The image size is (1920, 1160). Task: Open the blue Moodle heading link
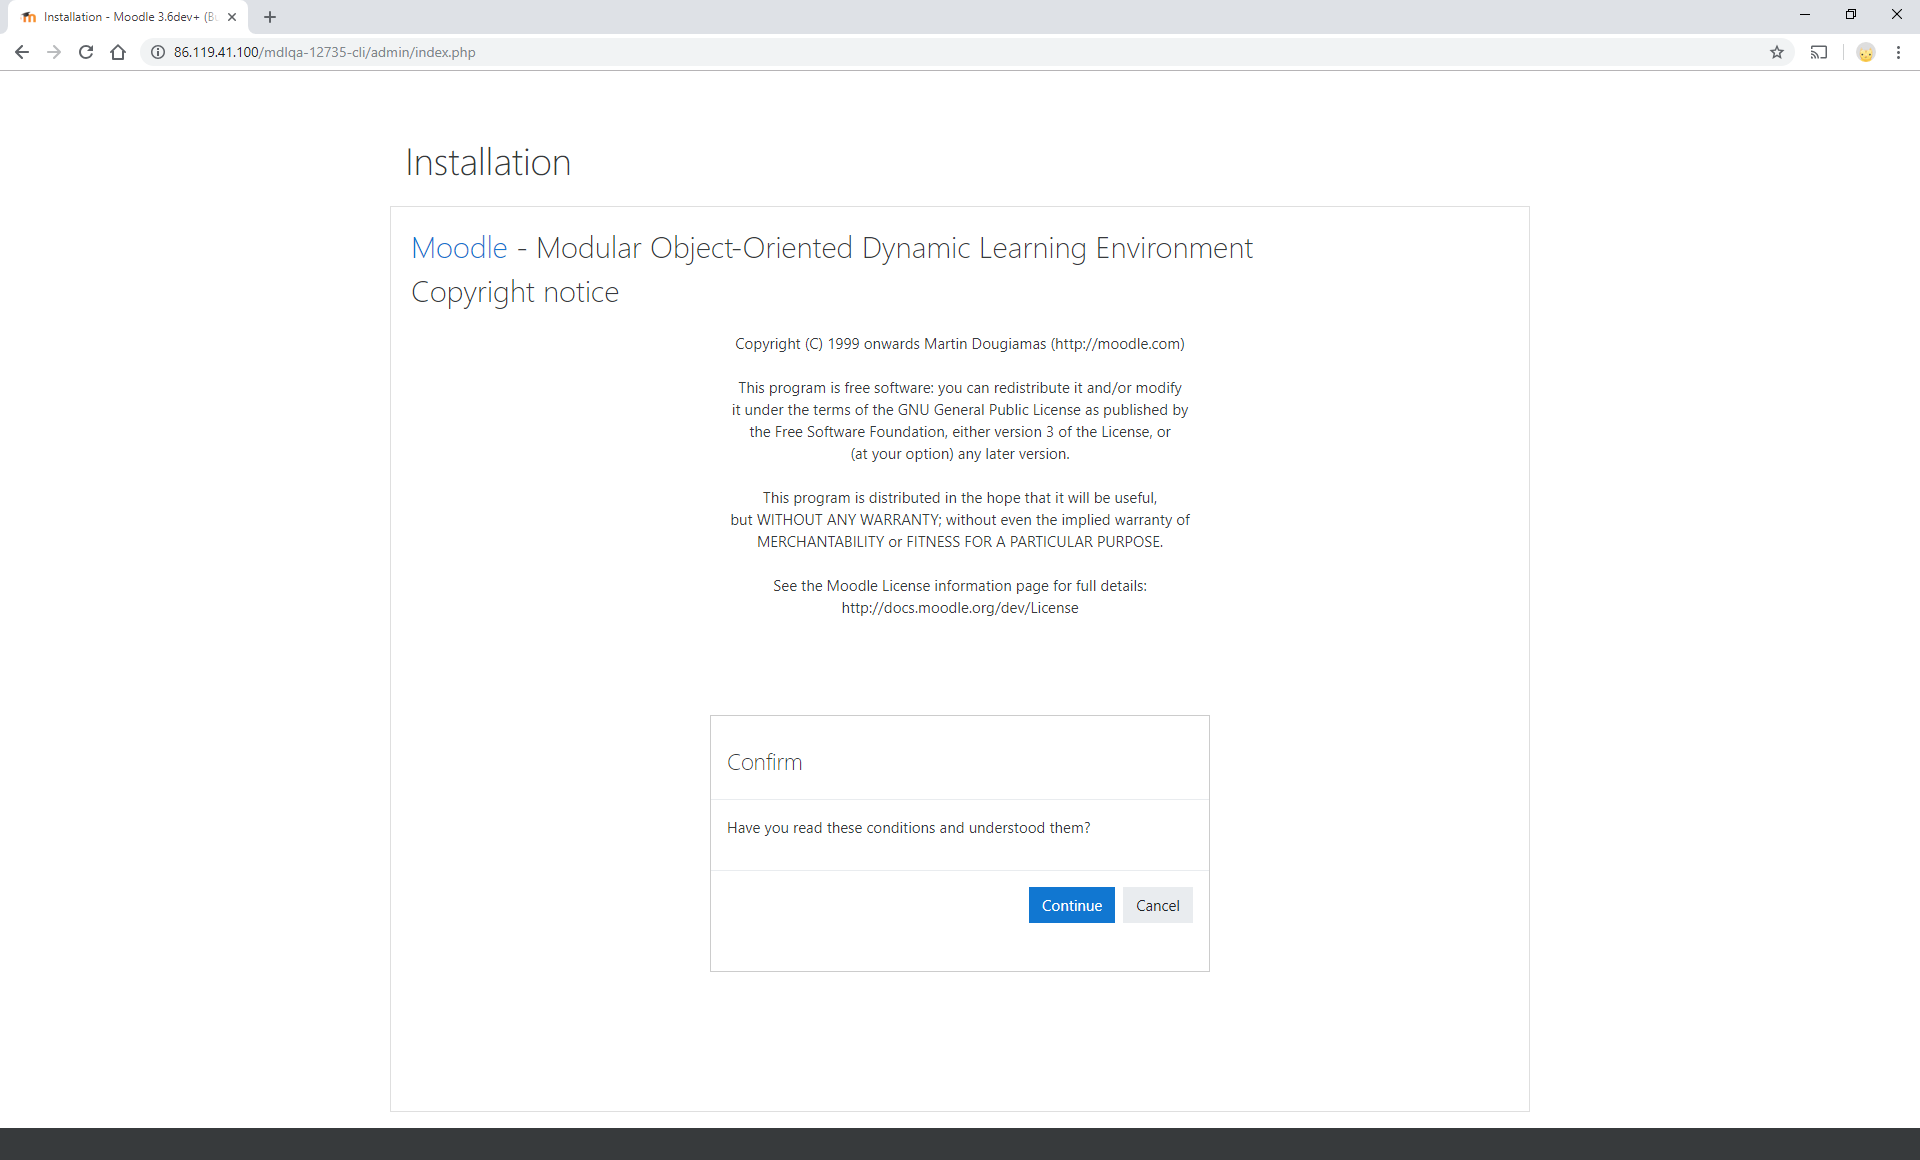[x=459, y=247]
